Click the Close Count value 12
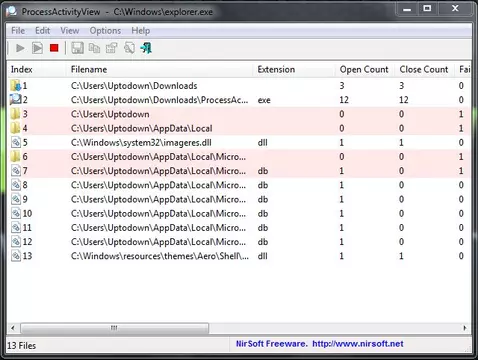The height and width of the screenshot is (360, 478). point(404,100)
